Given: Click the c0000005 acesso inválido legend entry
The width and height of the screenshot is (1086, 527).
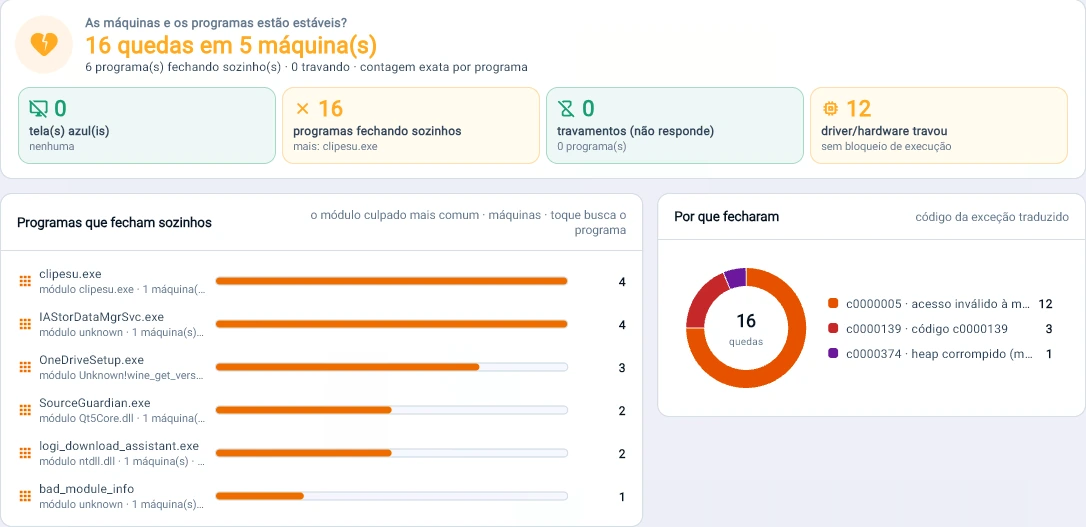Looking at the screenshot, I should (940, 303).
